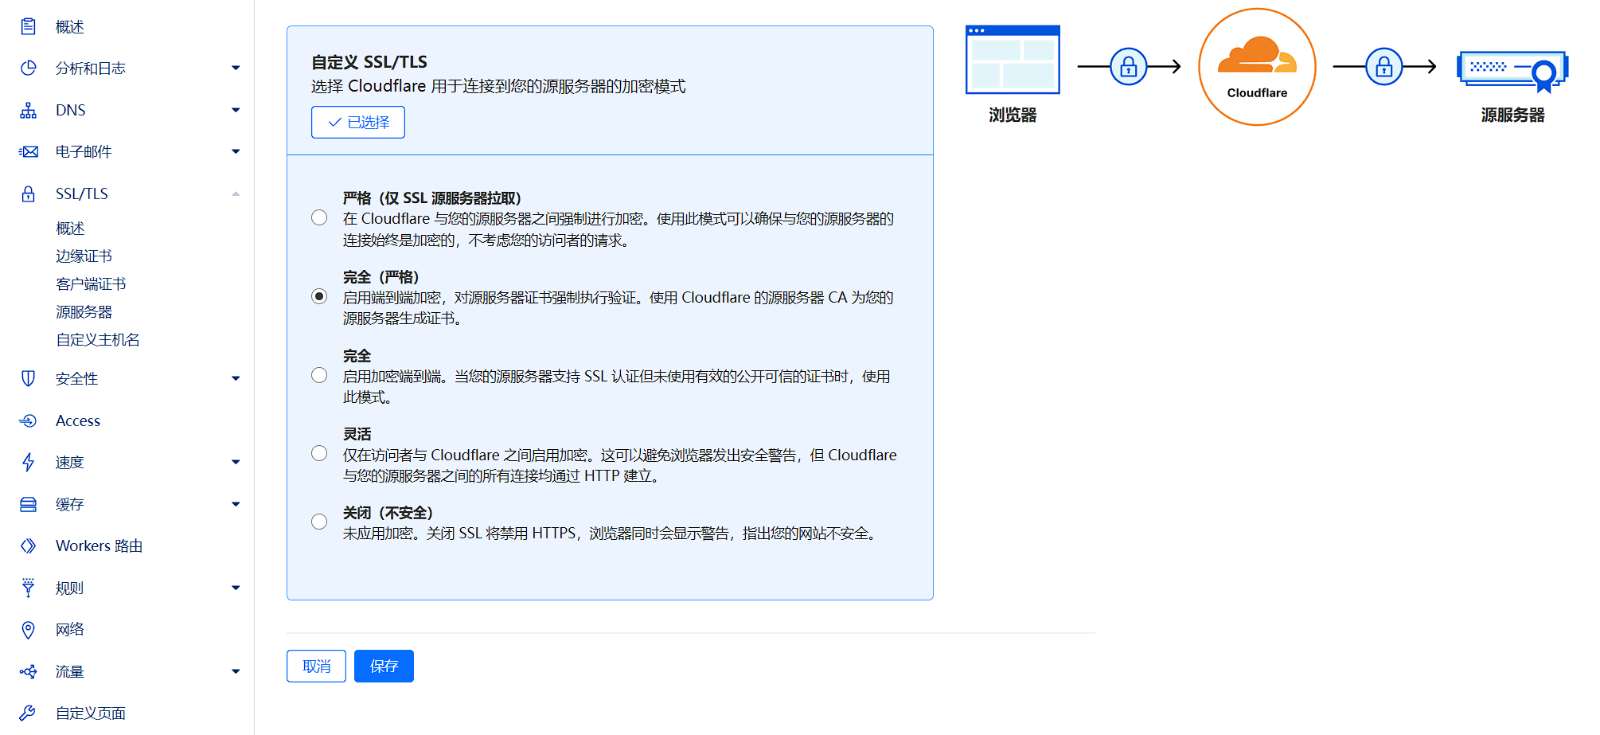This screenshot has width=1600, height=735.
Task: Click the 速度 lightning bolt icon
Action: (28, 462)
